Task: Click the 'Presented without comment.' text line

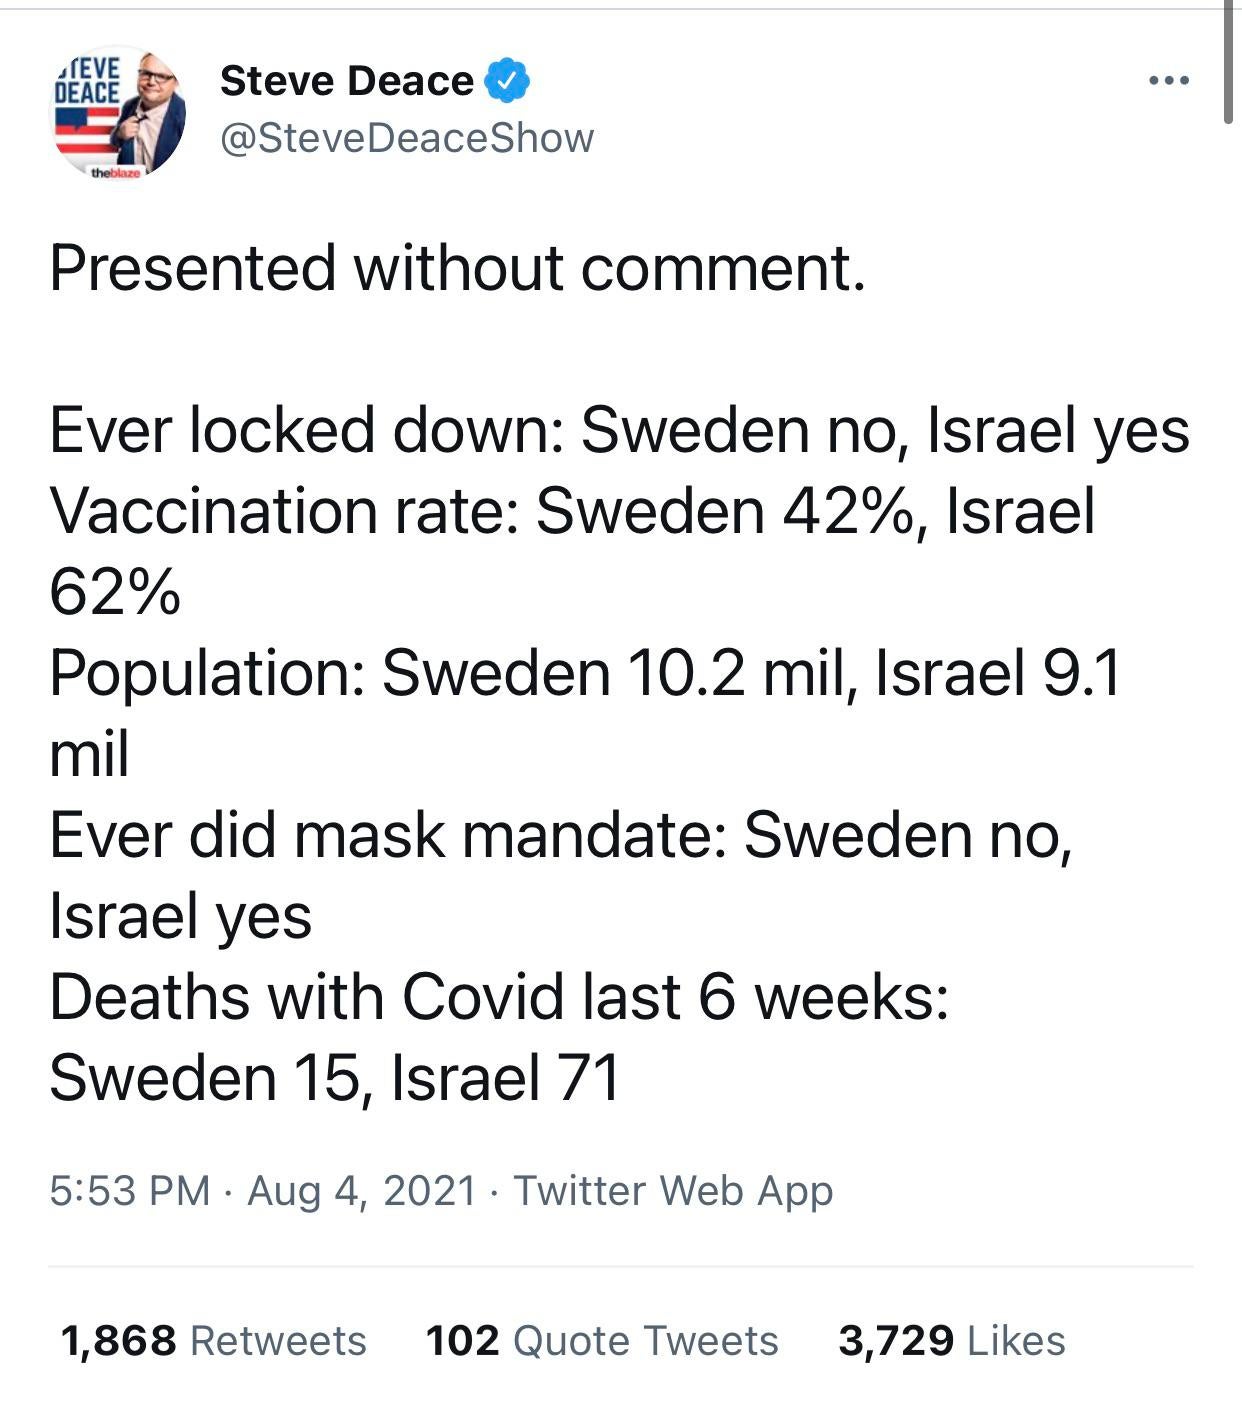Action: pyautogui.click(x=457, y=268)
